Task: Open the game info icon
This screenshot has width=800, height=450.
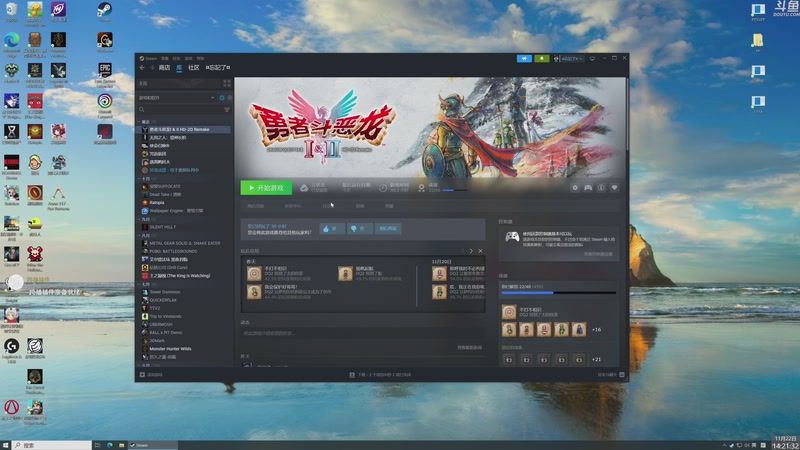Action: [x=601, y=188]
